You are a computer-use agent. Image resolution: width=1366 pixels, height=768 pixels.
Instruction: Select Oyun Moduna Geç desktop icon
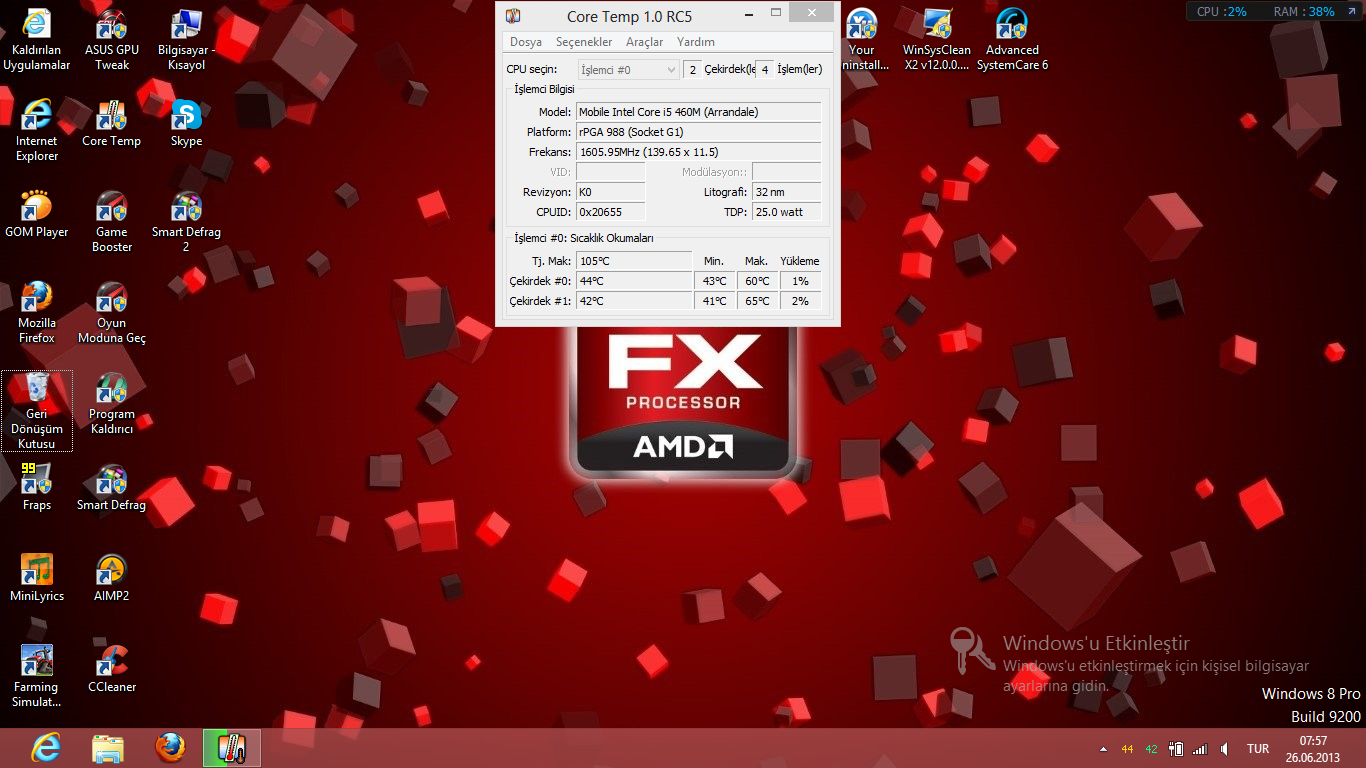coord(112,312)
